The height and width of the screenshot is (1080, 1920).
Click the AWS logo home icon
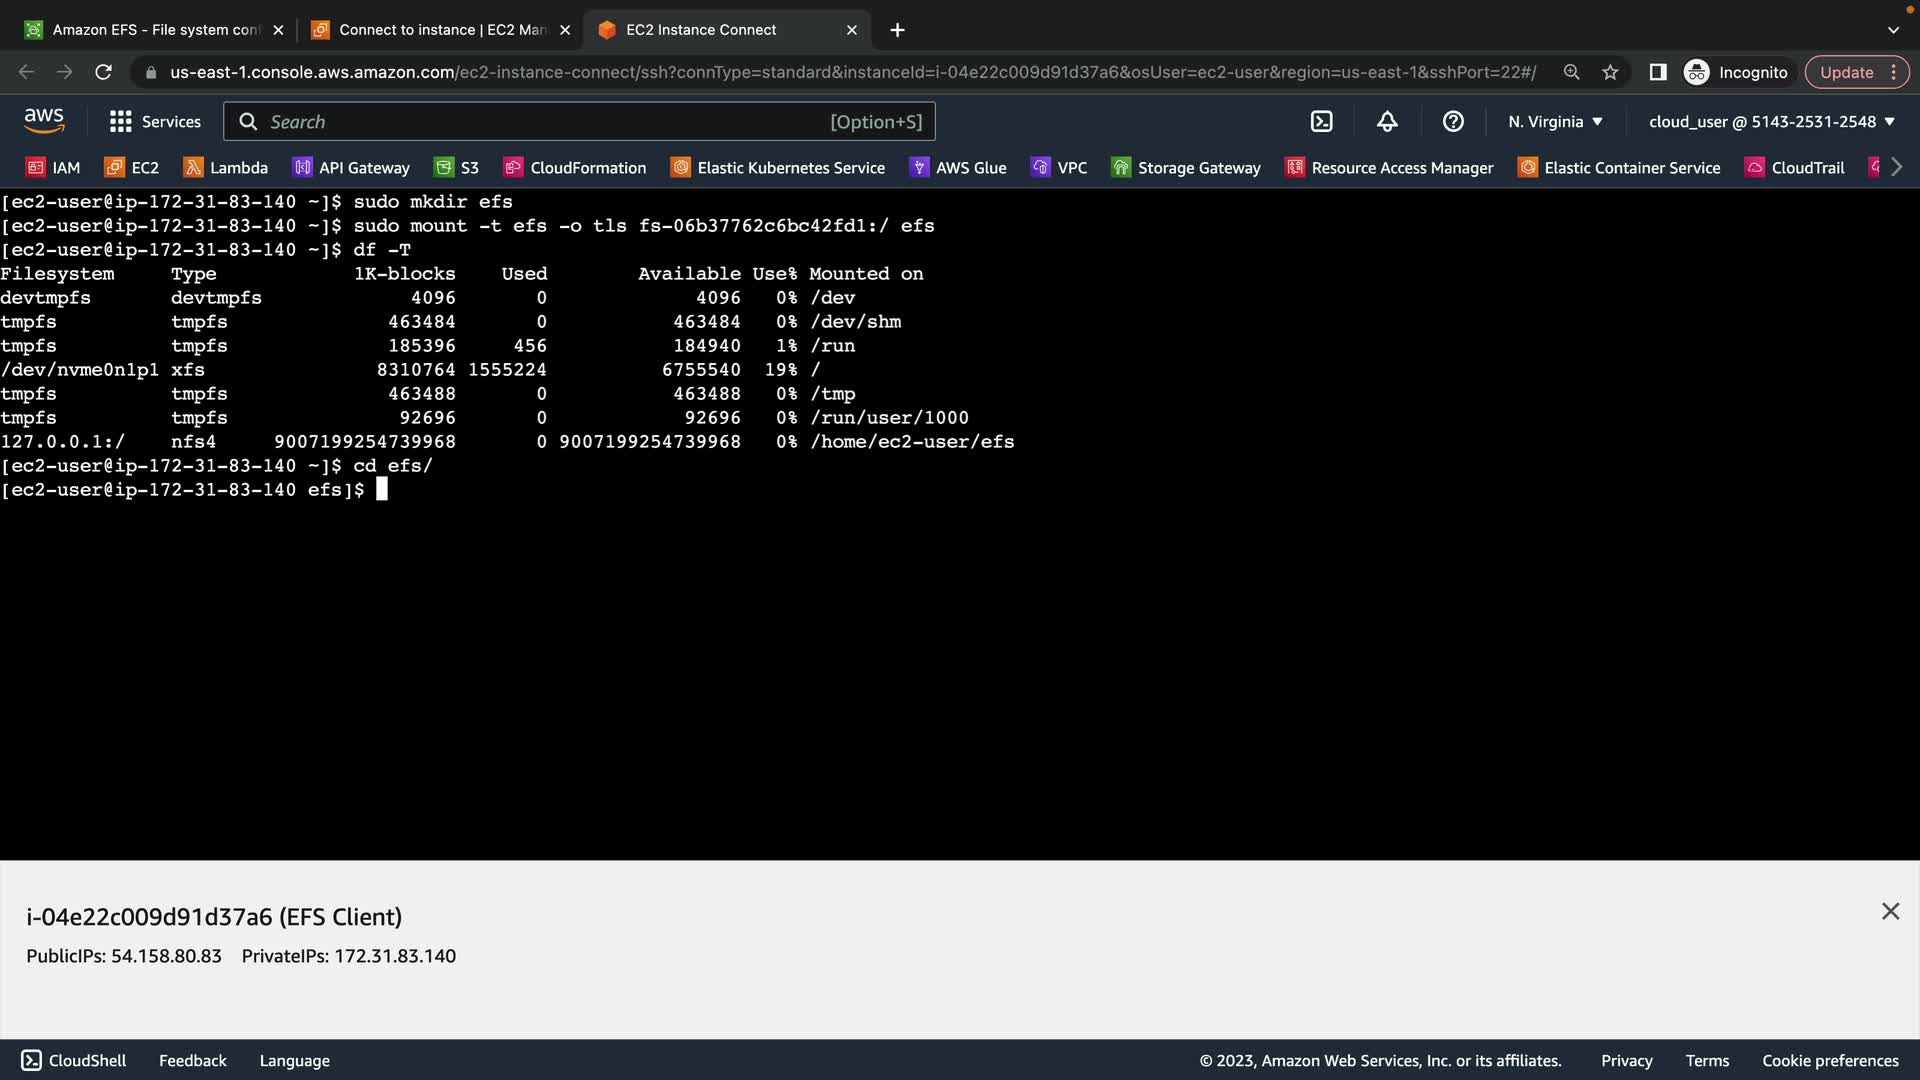click(44, 121)
